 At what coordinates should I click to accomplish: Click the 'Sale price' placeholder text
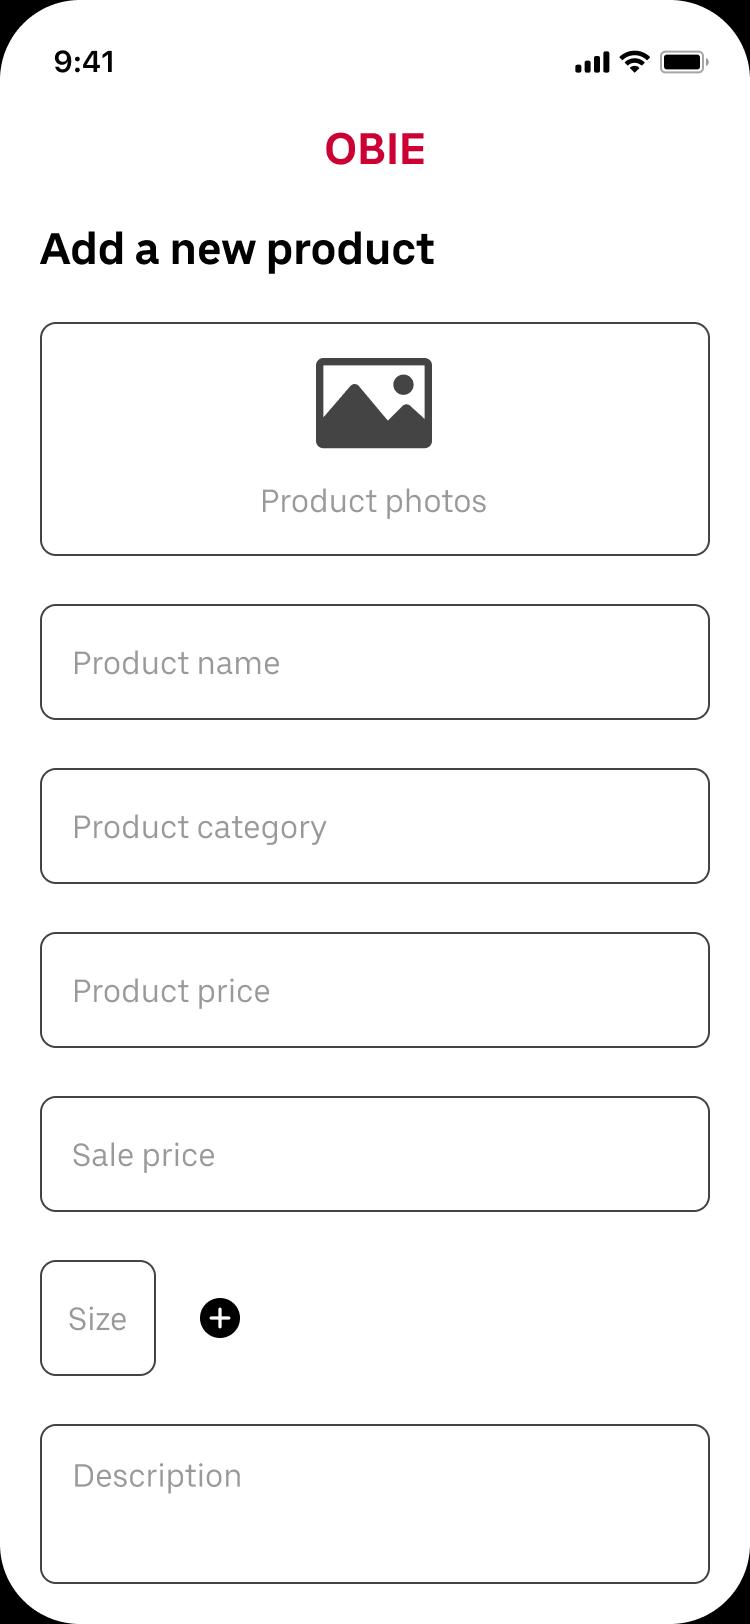pyautogui.click(x=144, y=1156)
